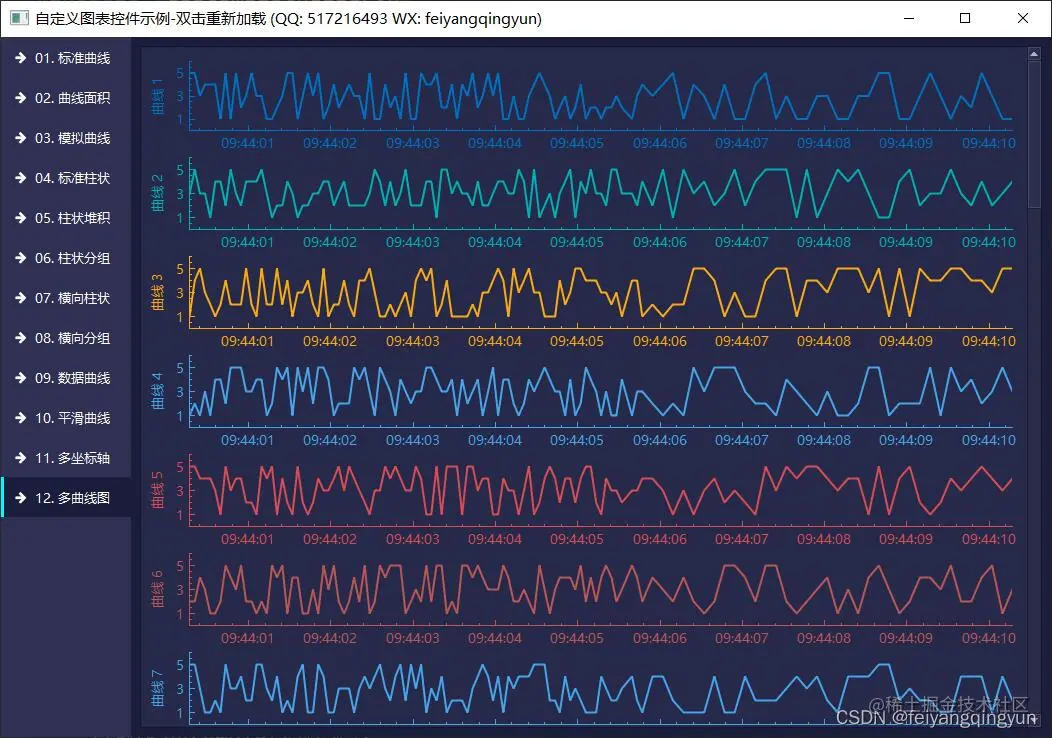Click the arrow icon beside 03. 模拟曲线
The height and width of the screenshot is (738, 1052).
21,138
